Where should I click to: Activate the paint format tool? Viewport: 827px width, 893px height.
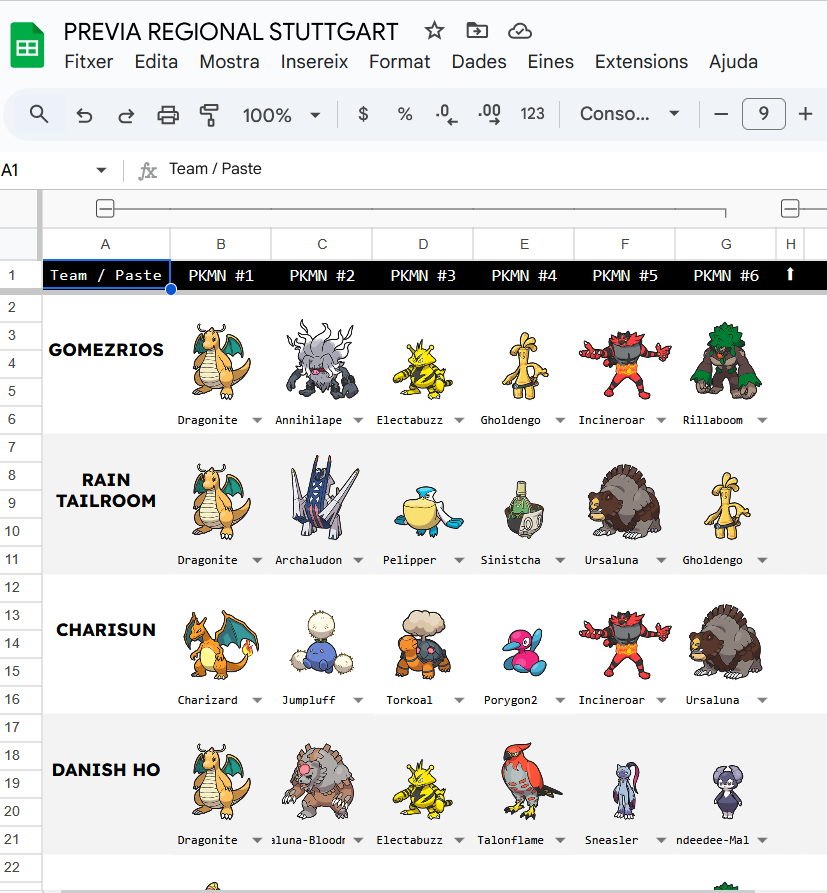coord(209,115)
